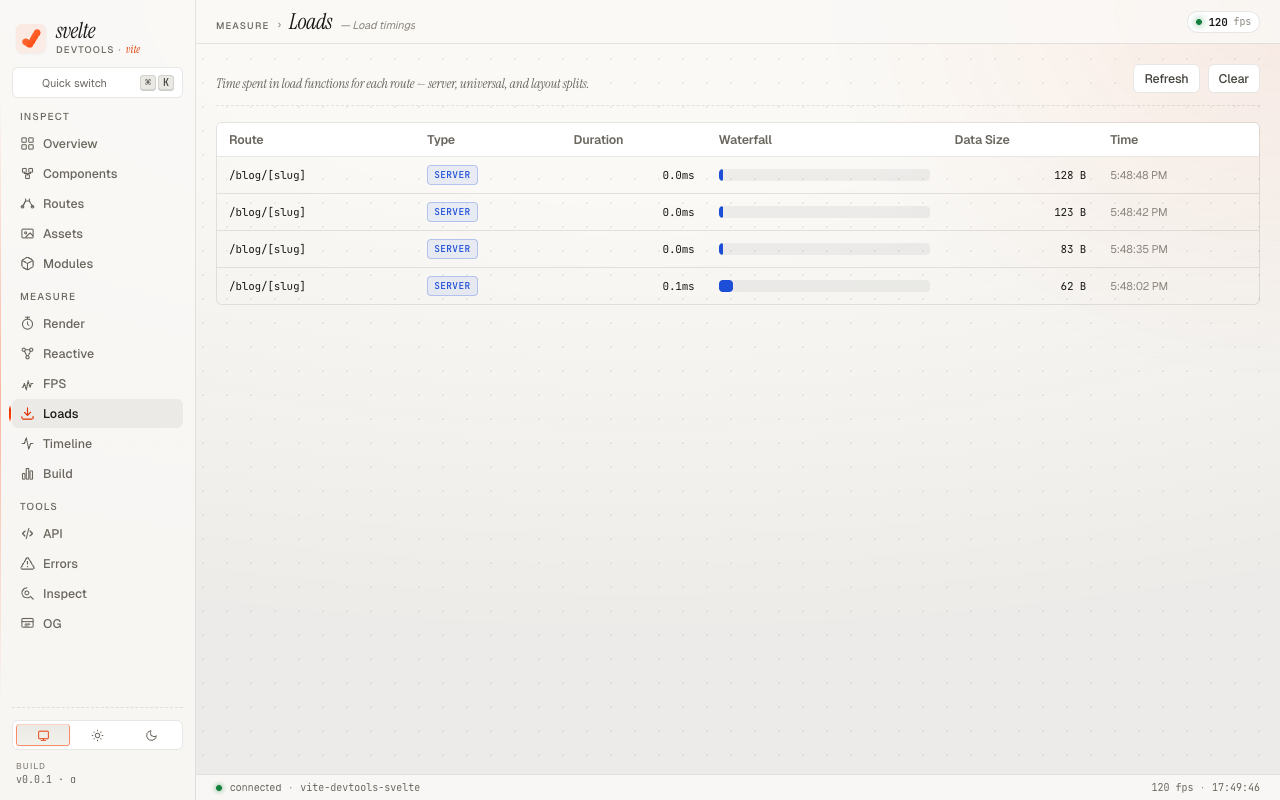Click the Reactive graph icon
1280x800 pixels.
(x=28, y=354)
